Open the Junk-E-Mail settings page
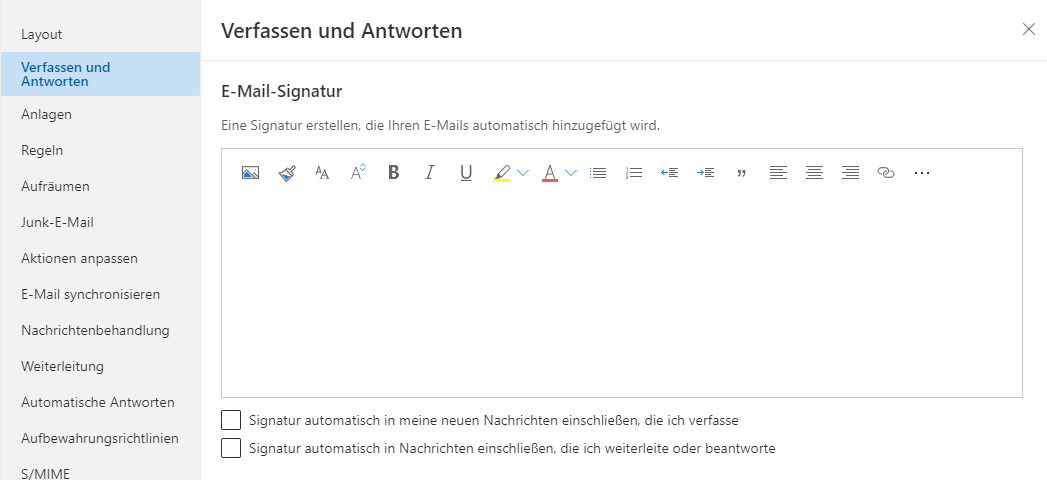 [57, 222]
